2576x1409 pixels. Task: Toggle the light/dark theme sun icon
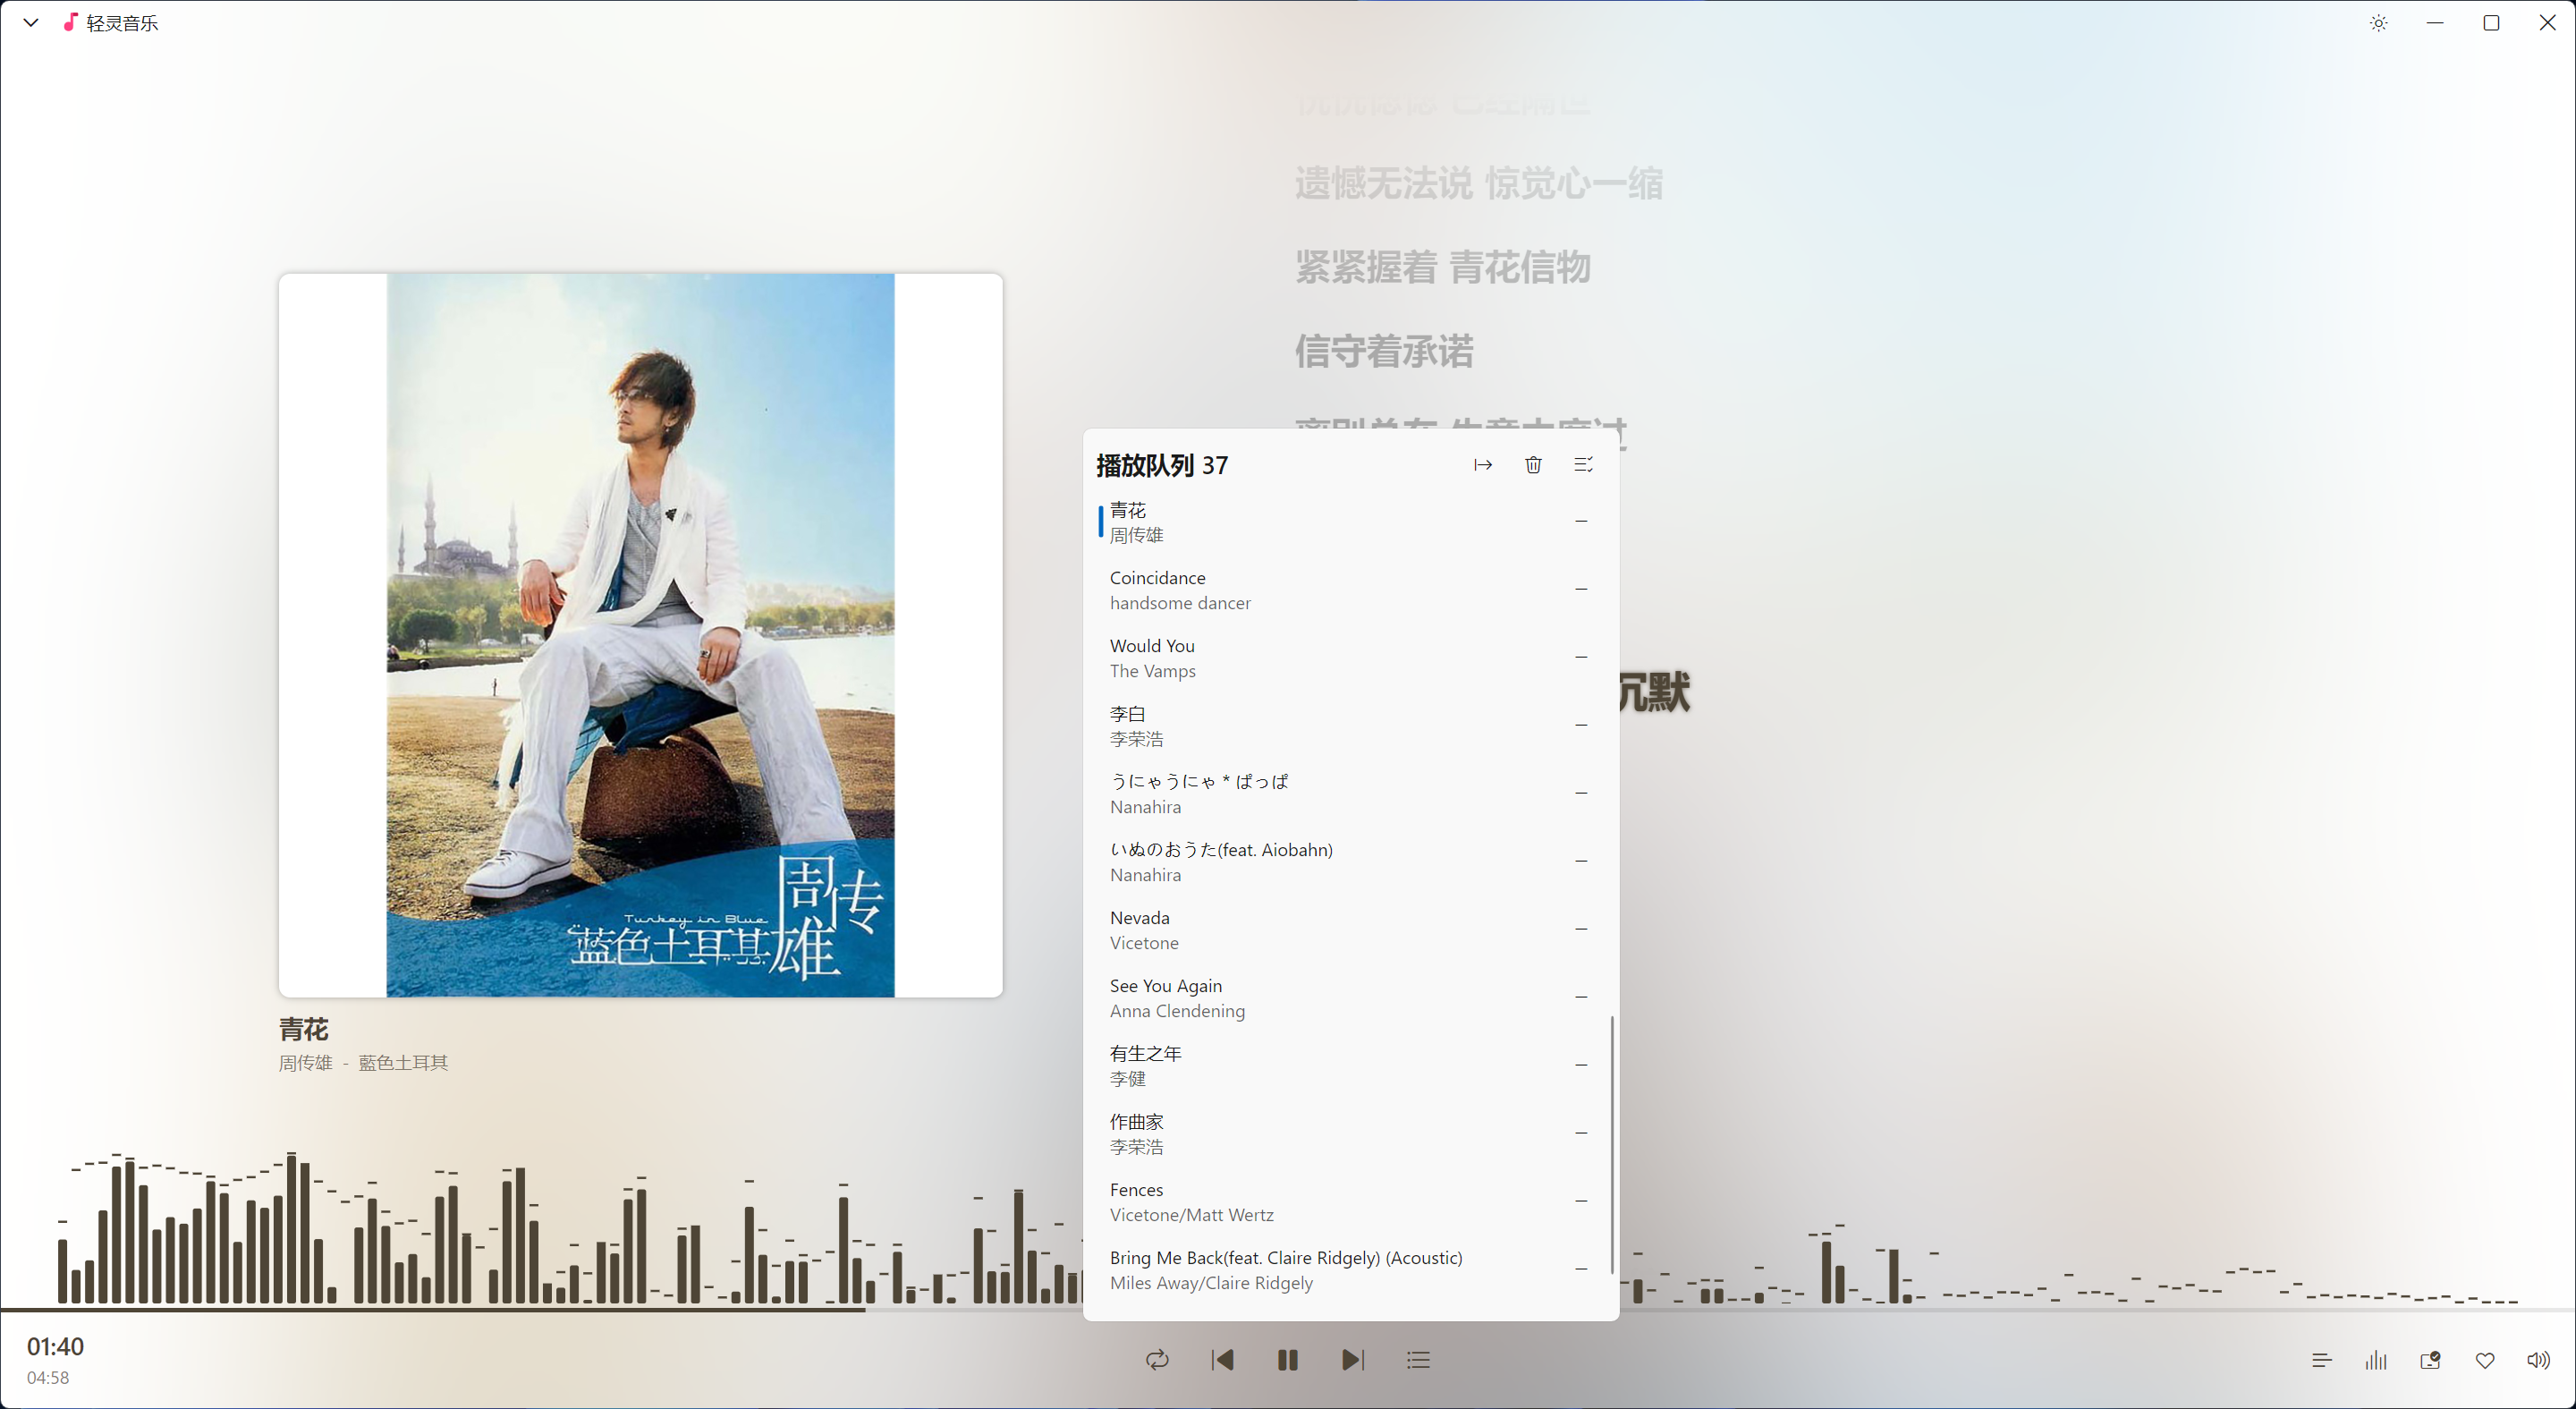[x=2378, y=23]
